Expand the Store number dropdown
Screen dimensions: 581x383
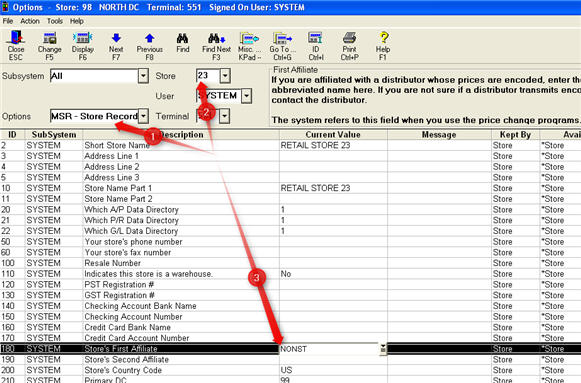pyautogui.click(x=225, y=76)
